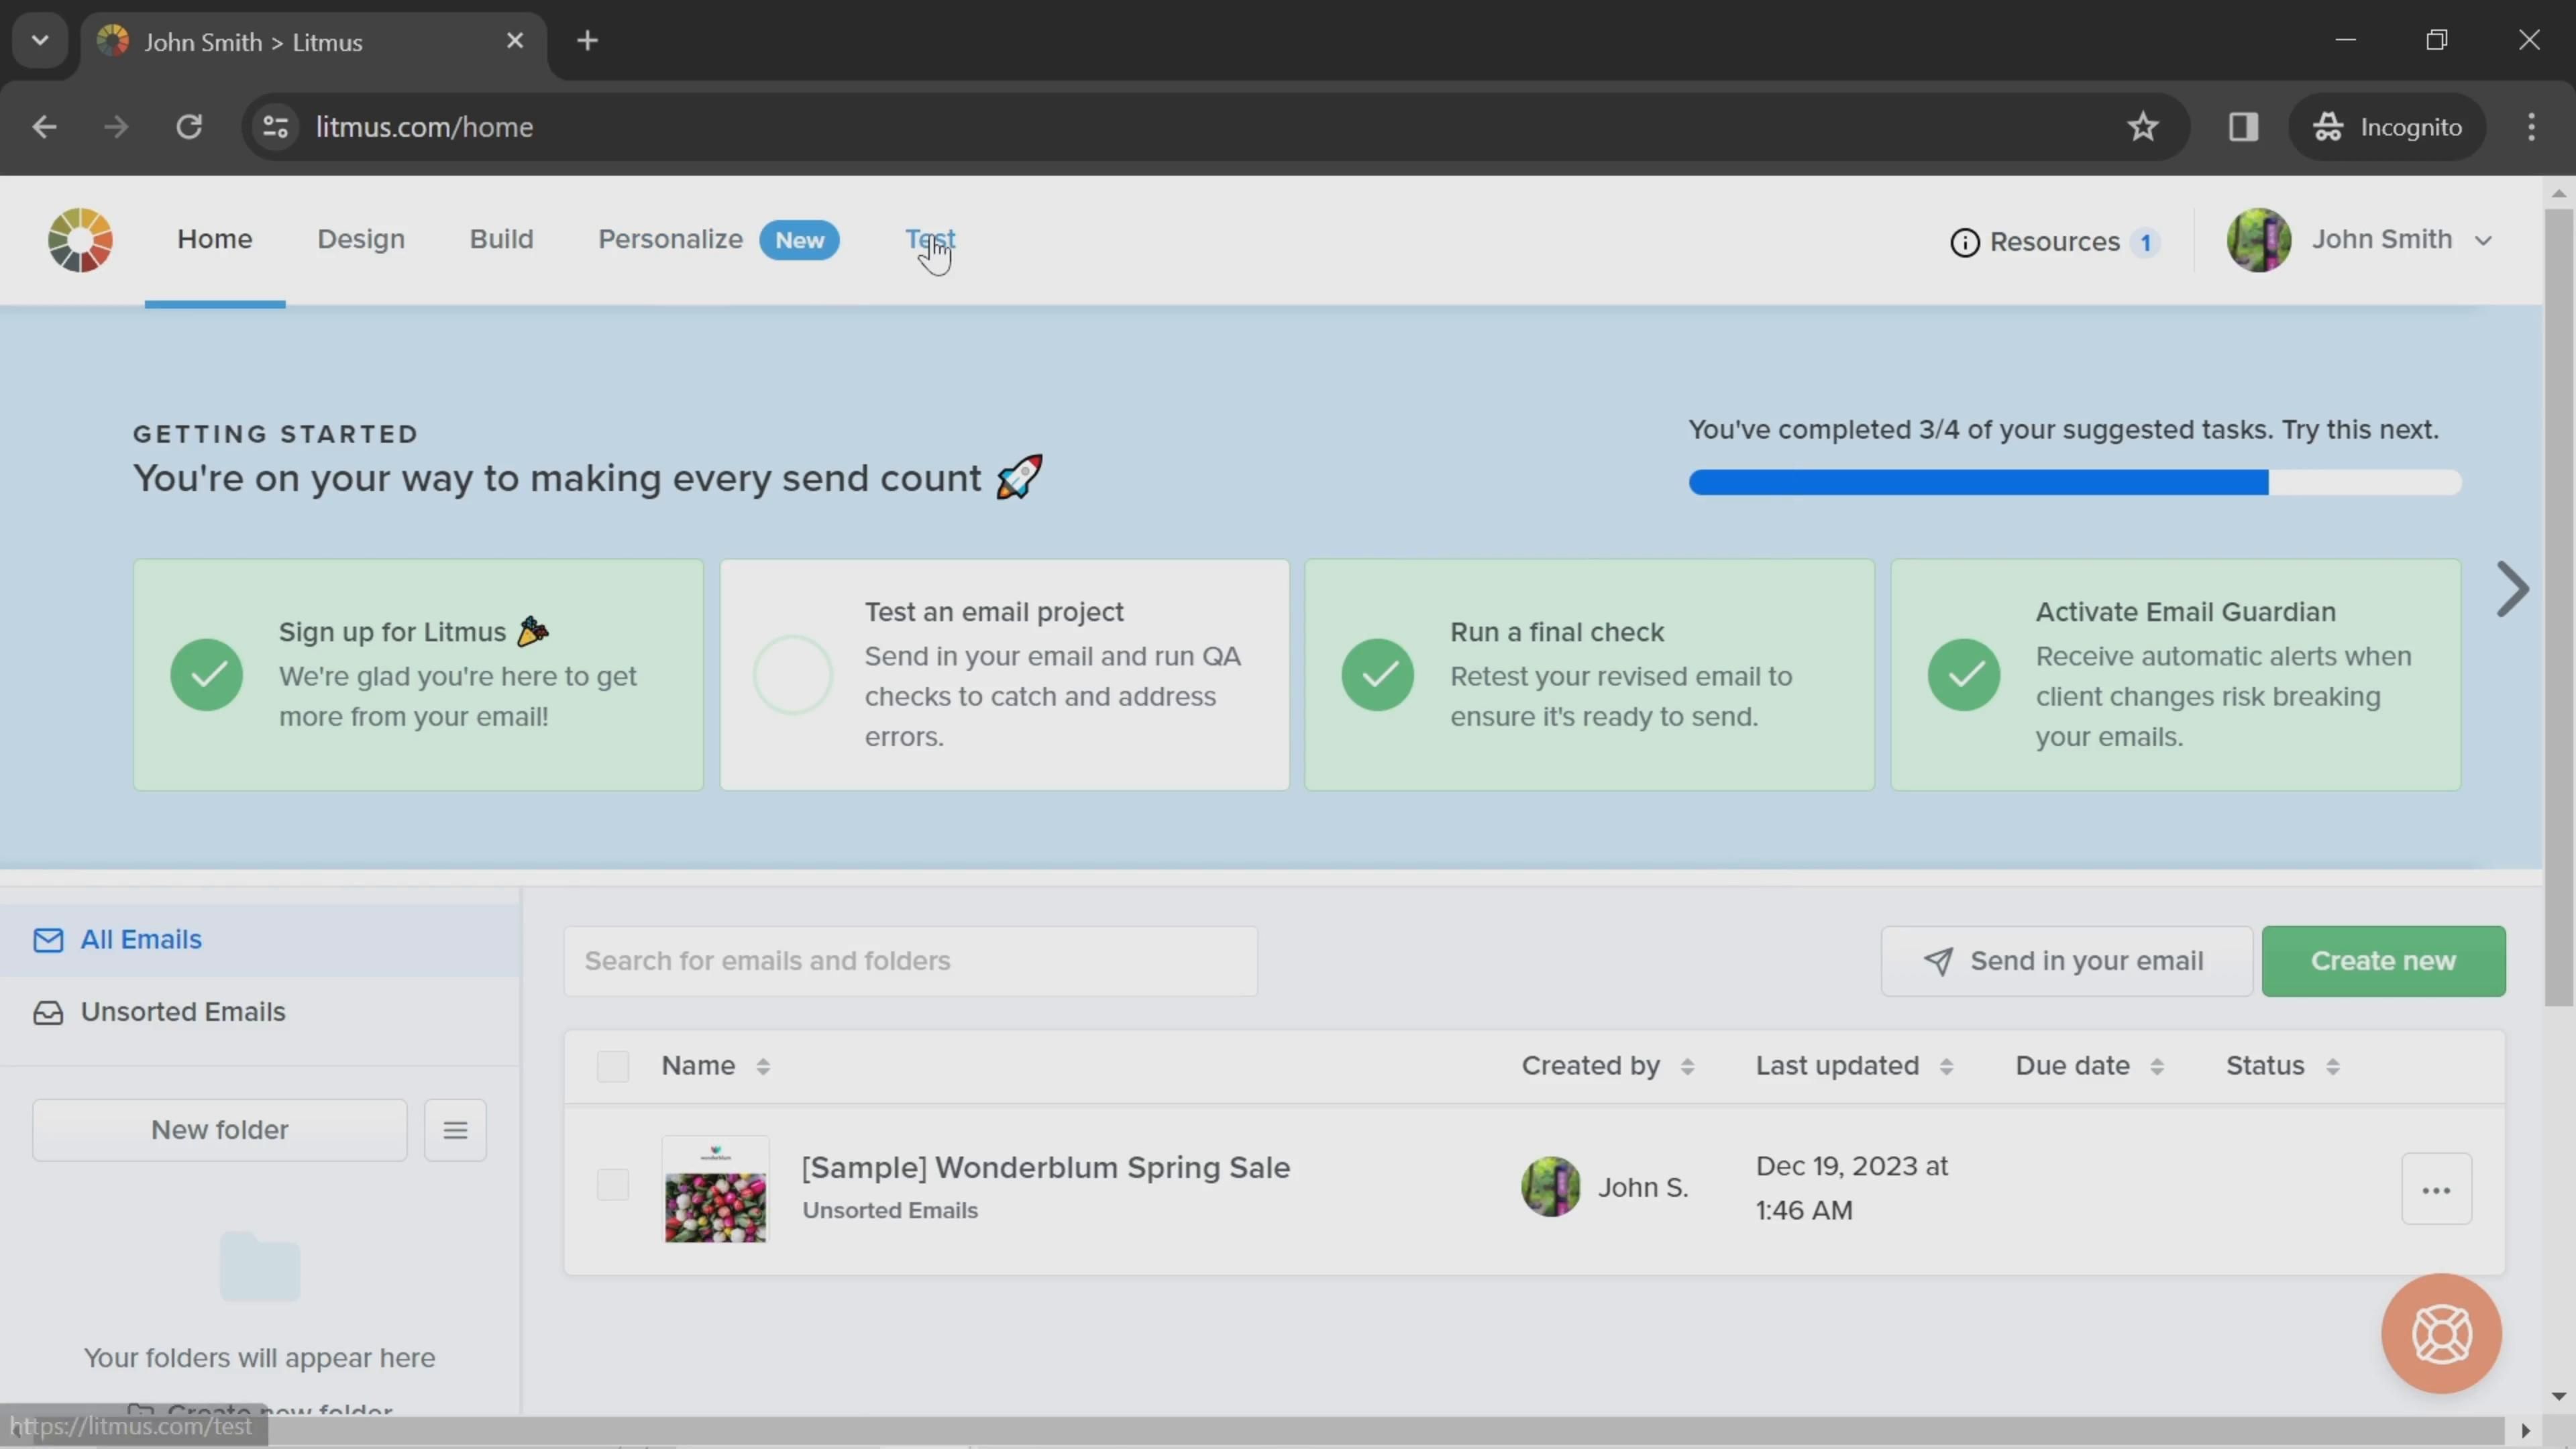The image size is (2576, 1449).
Task: Open the three-dot menu for Wonderblum email
Action: [2436, 1189]
